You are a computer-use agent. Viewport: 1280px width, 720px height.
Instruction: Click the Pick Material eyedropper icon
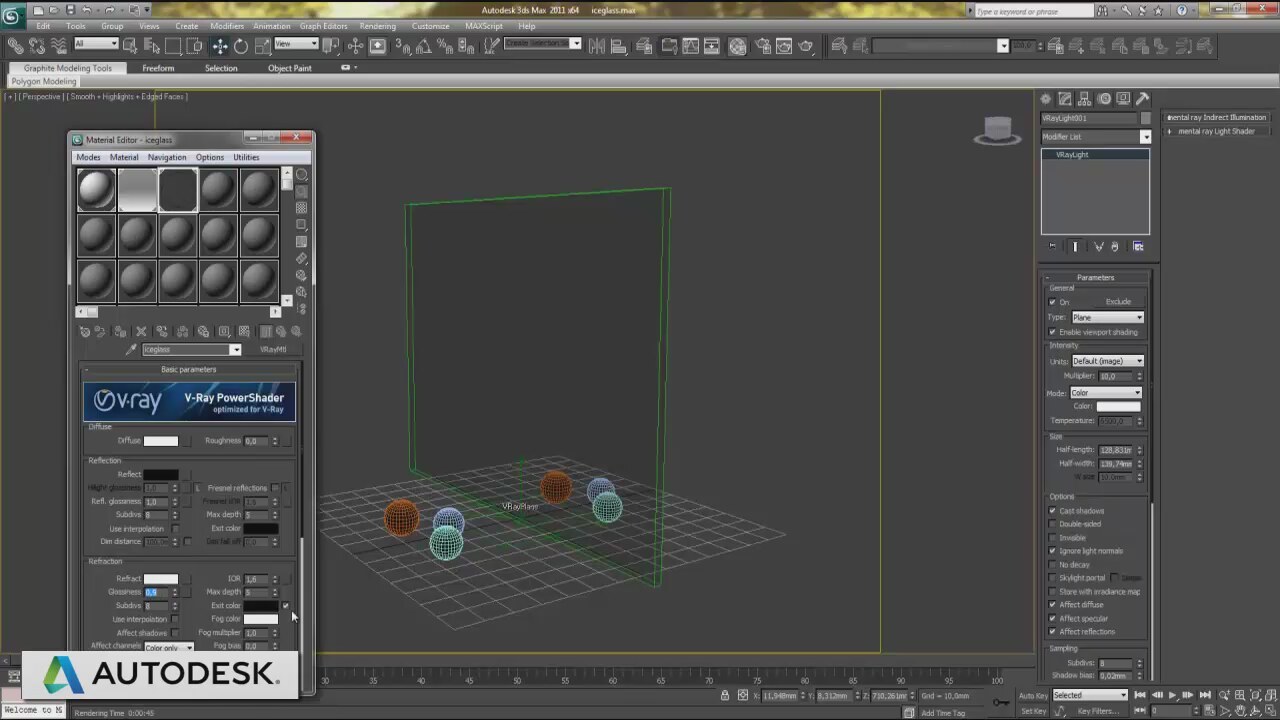point(130,350)
